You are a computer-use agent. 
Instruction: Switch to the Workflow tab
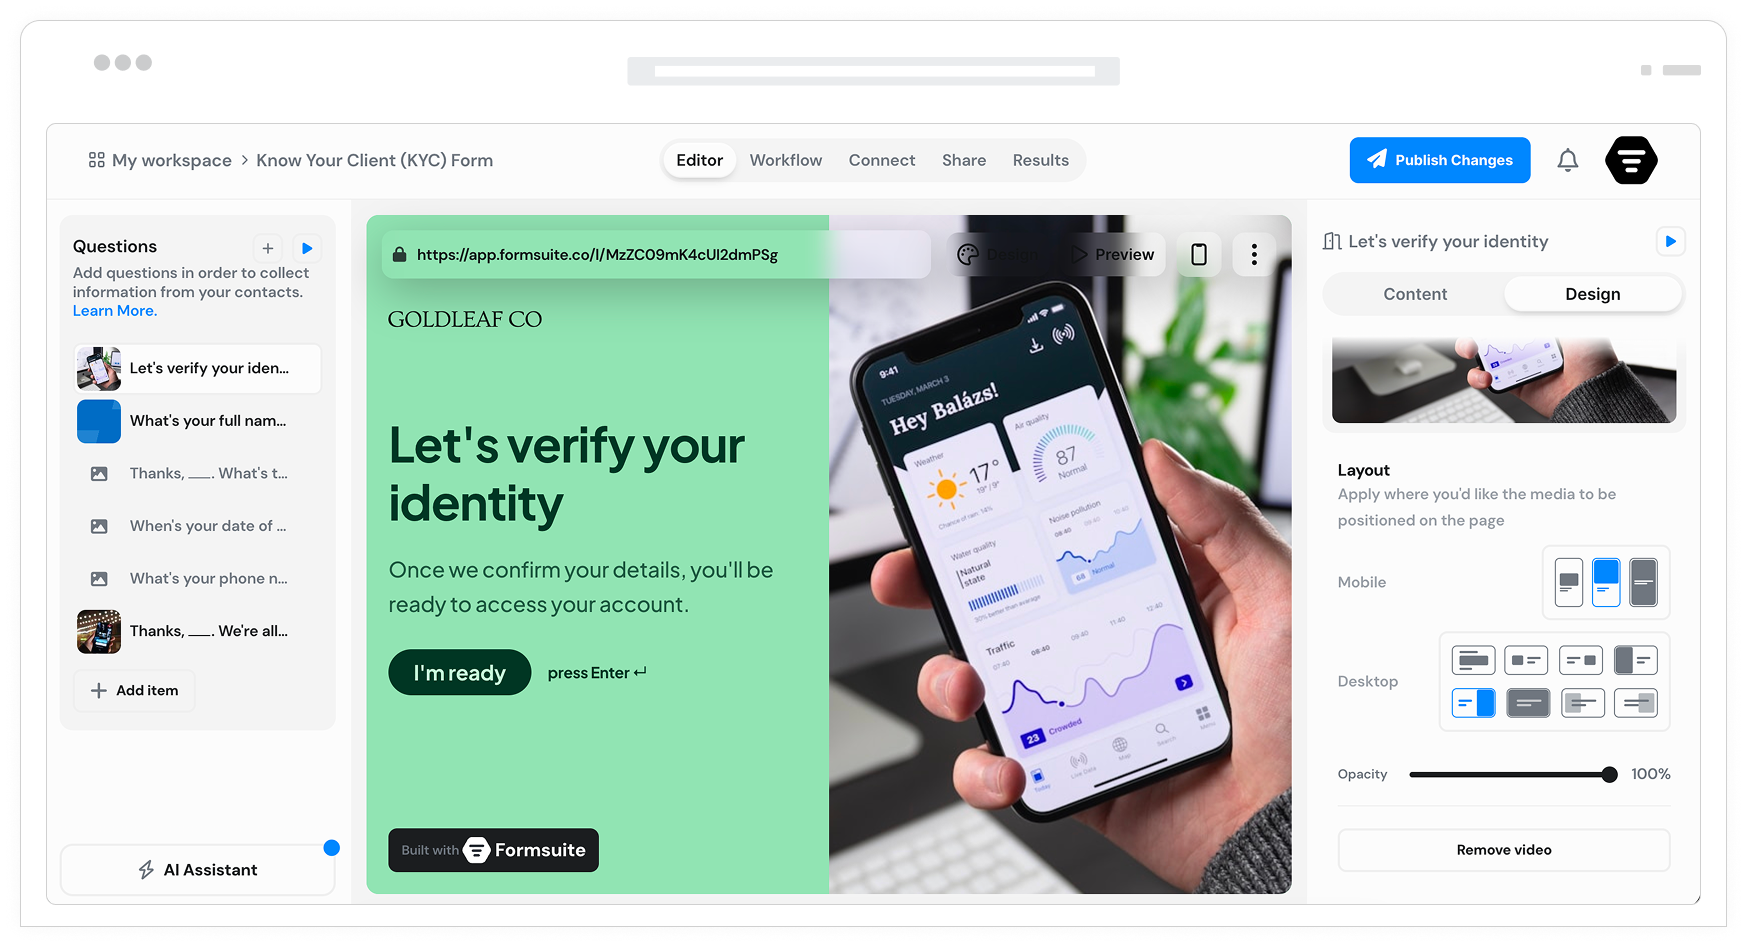(x=786, y=160)
